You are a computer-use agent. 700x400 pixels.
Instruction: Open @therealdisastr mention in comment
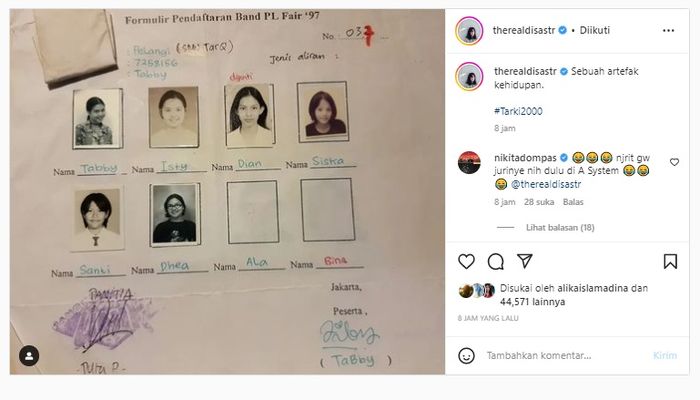point(546,184)
